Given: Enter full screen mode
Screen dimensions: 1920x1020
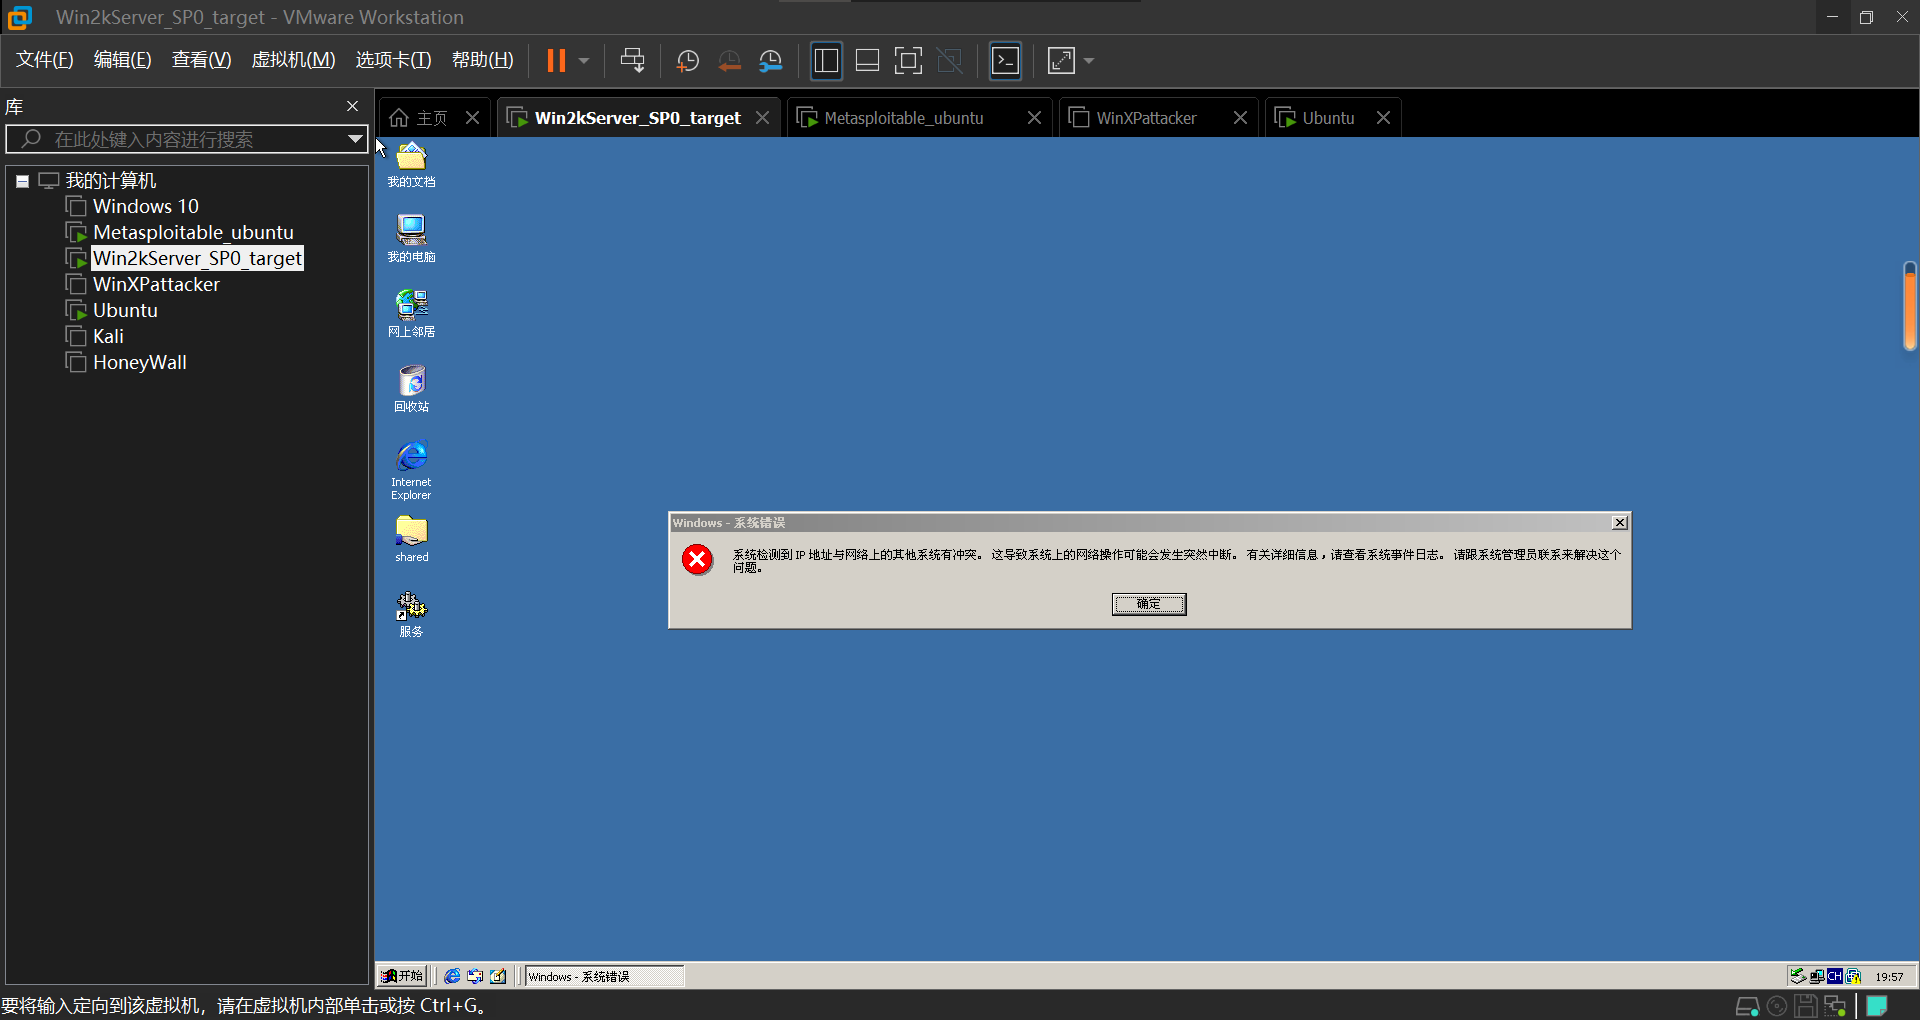Looking at the screenshot, I should pyautogui.click(x=908, y=61).
